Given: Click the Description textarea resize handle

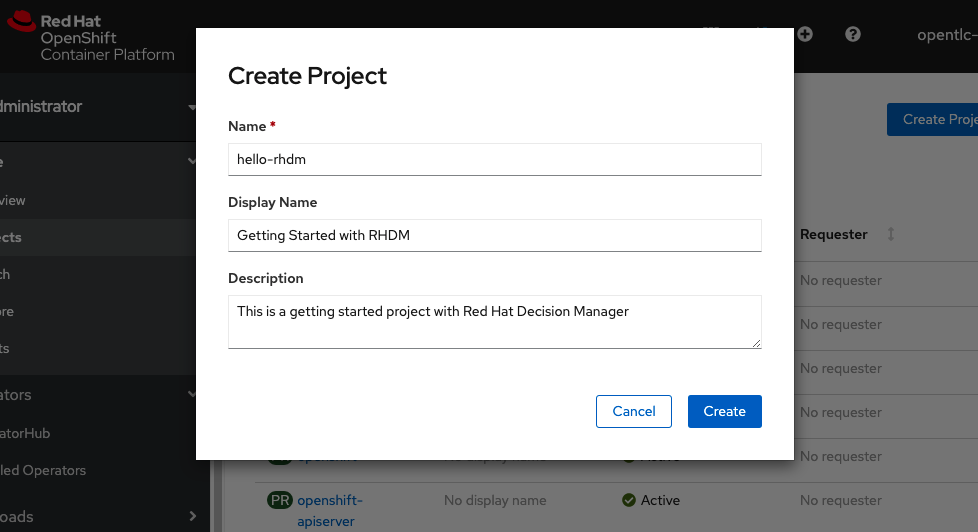Looking at the screenshot, I should click(x=756, y=343).
